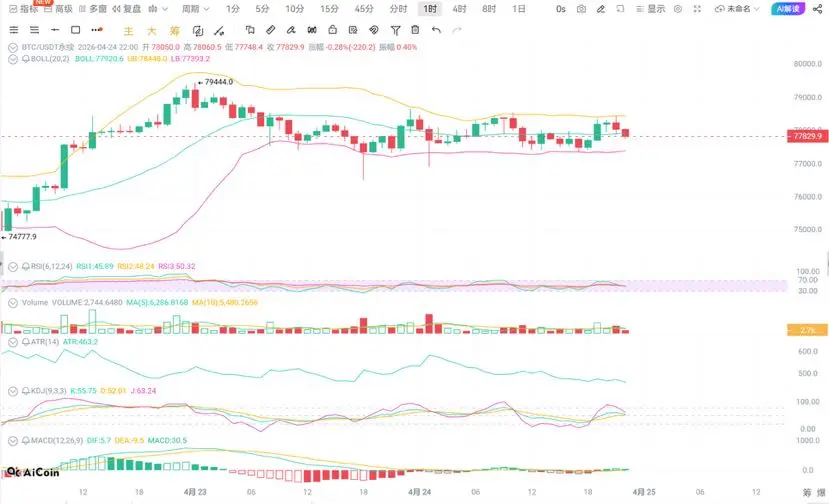The image size is (829, 504).
Task: Open the 高级 advanced panel
Action: [59, 9]
